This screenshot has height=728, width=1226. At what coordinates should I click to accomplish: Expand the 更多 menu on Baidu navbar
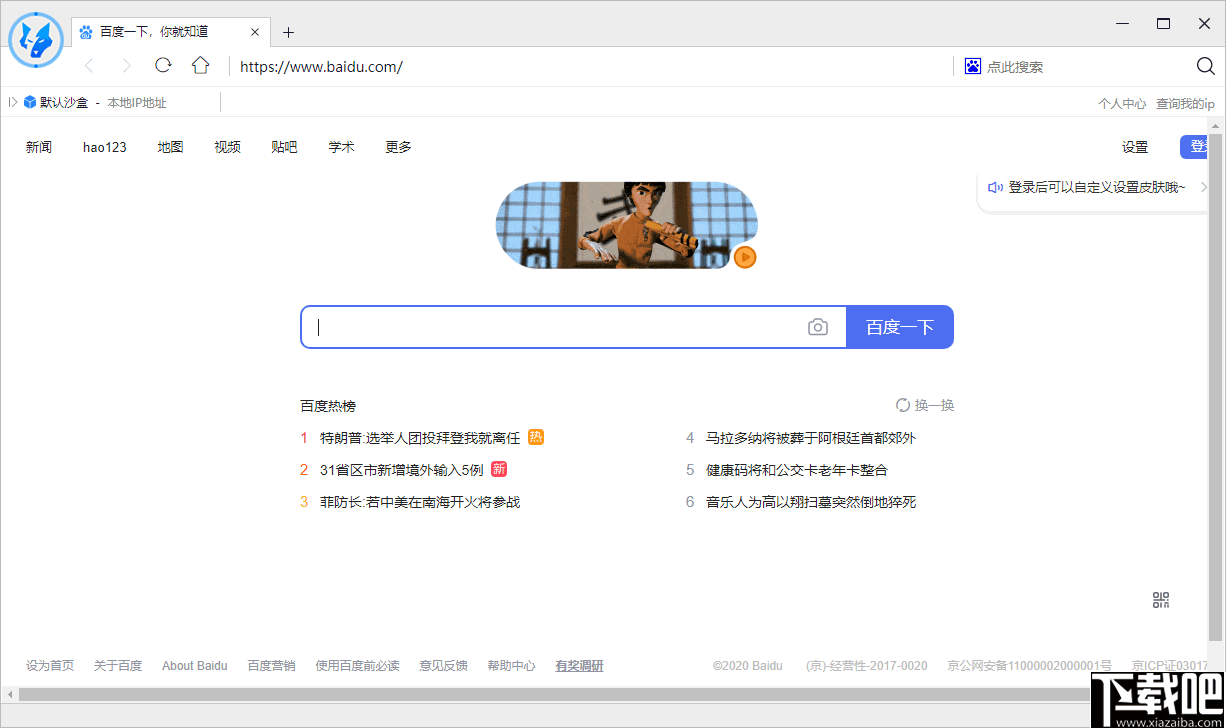click(397, 146)
